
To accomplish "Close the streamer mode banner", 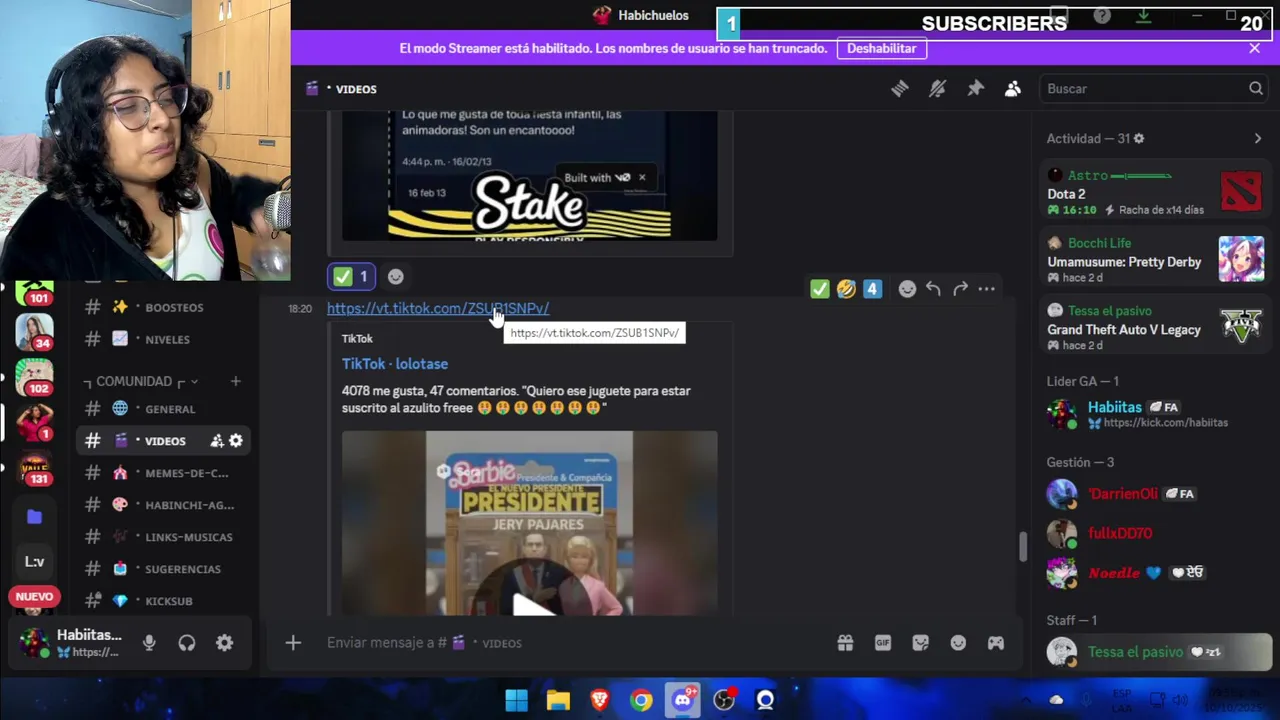I will [1254, 48].
